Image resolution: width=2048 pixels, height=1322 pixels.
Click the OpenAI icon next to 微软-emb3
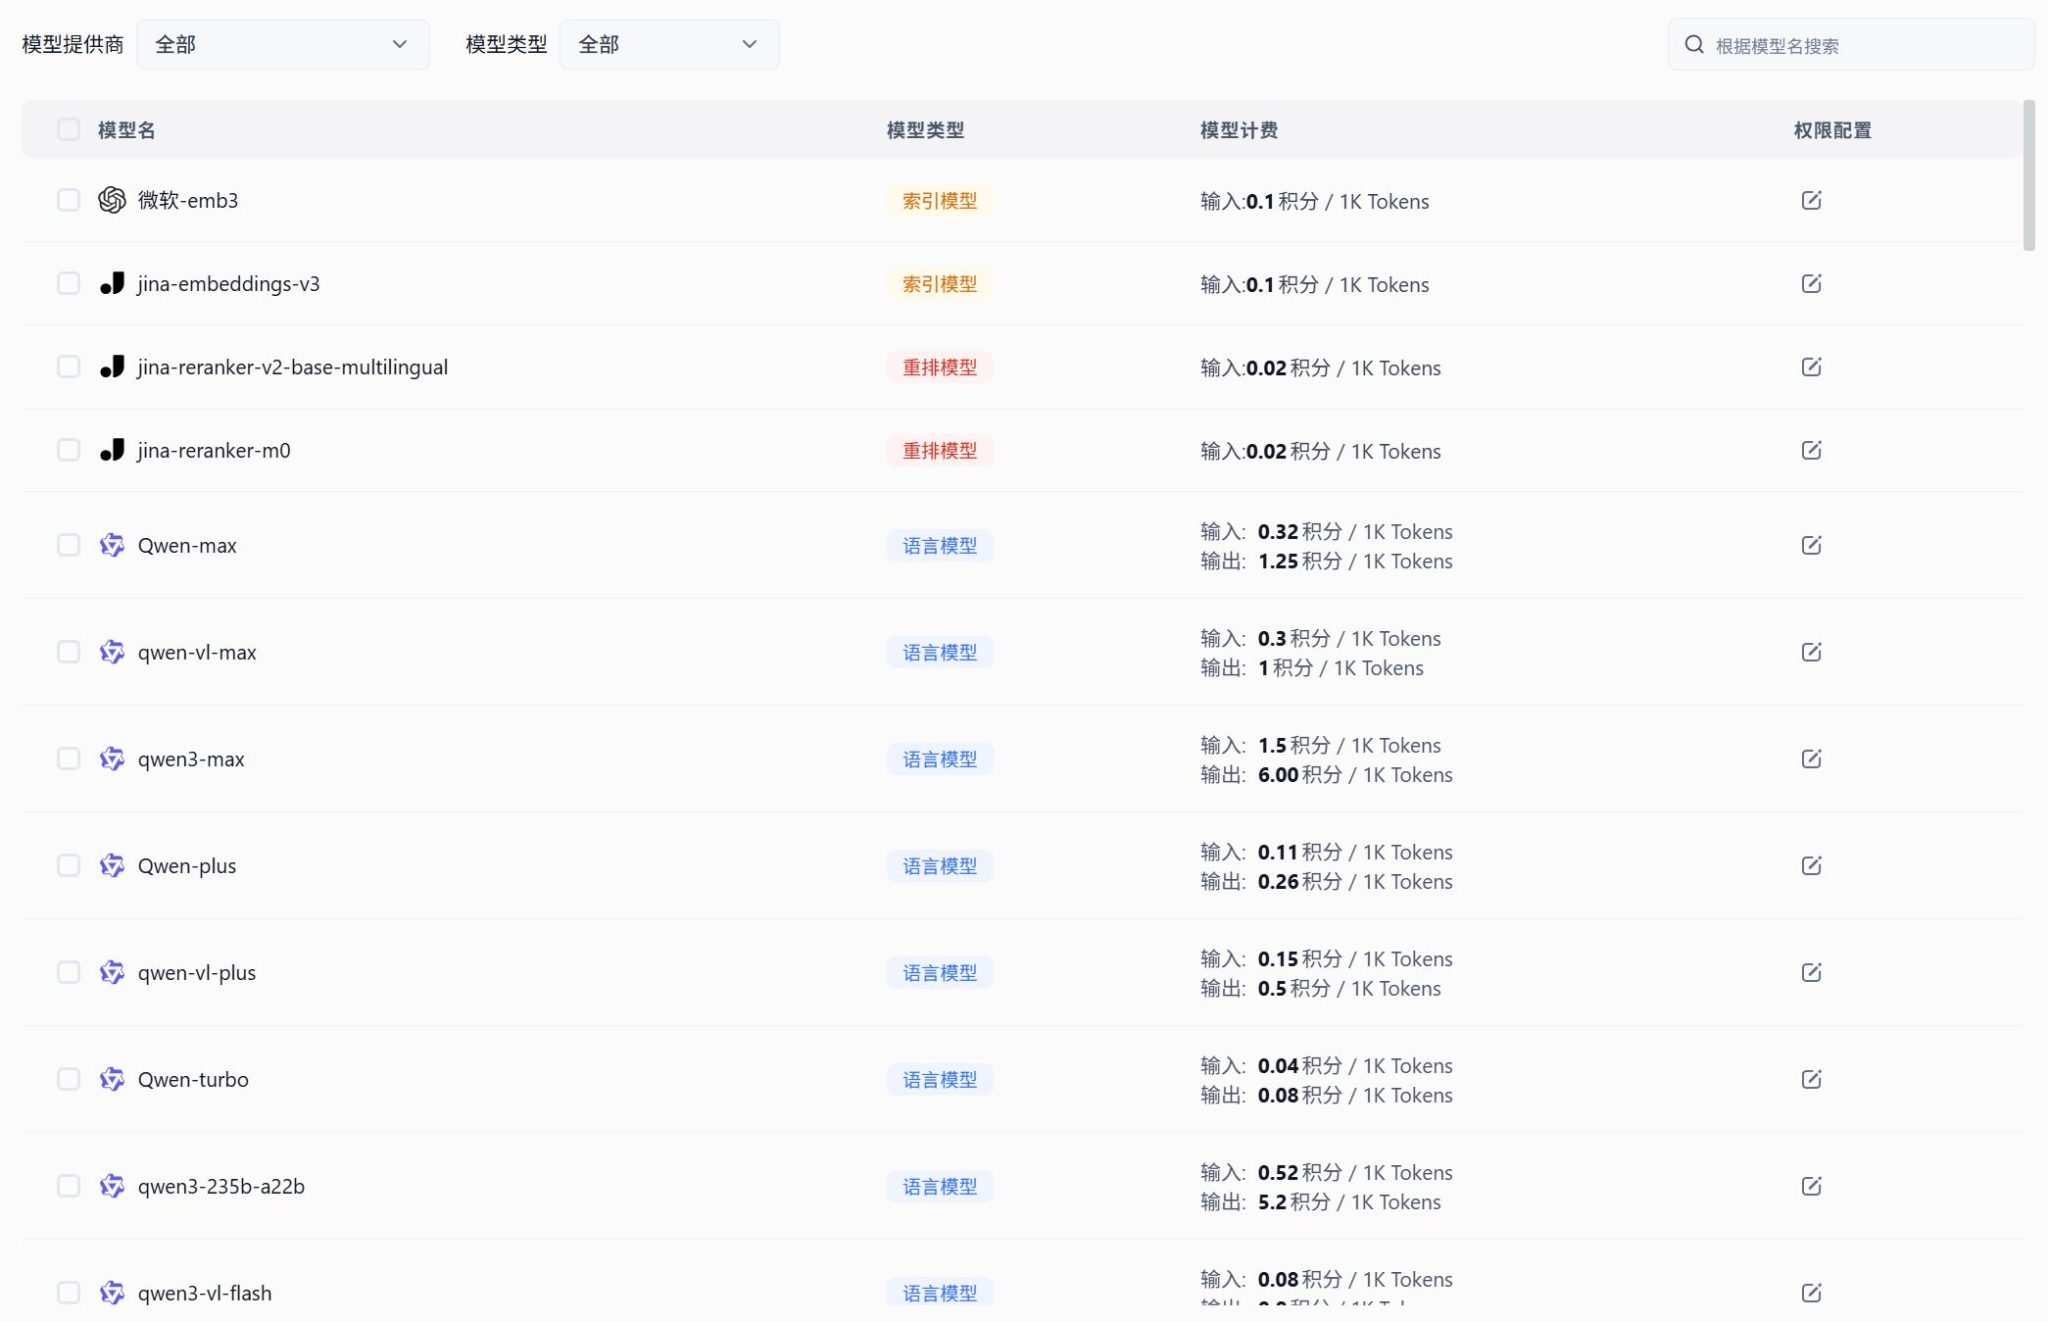click(x=112, y=200)
